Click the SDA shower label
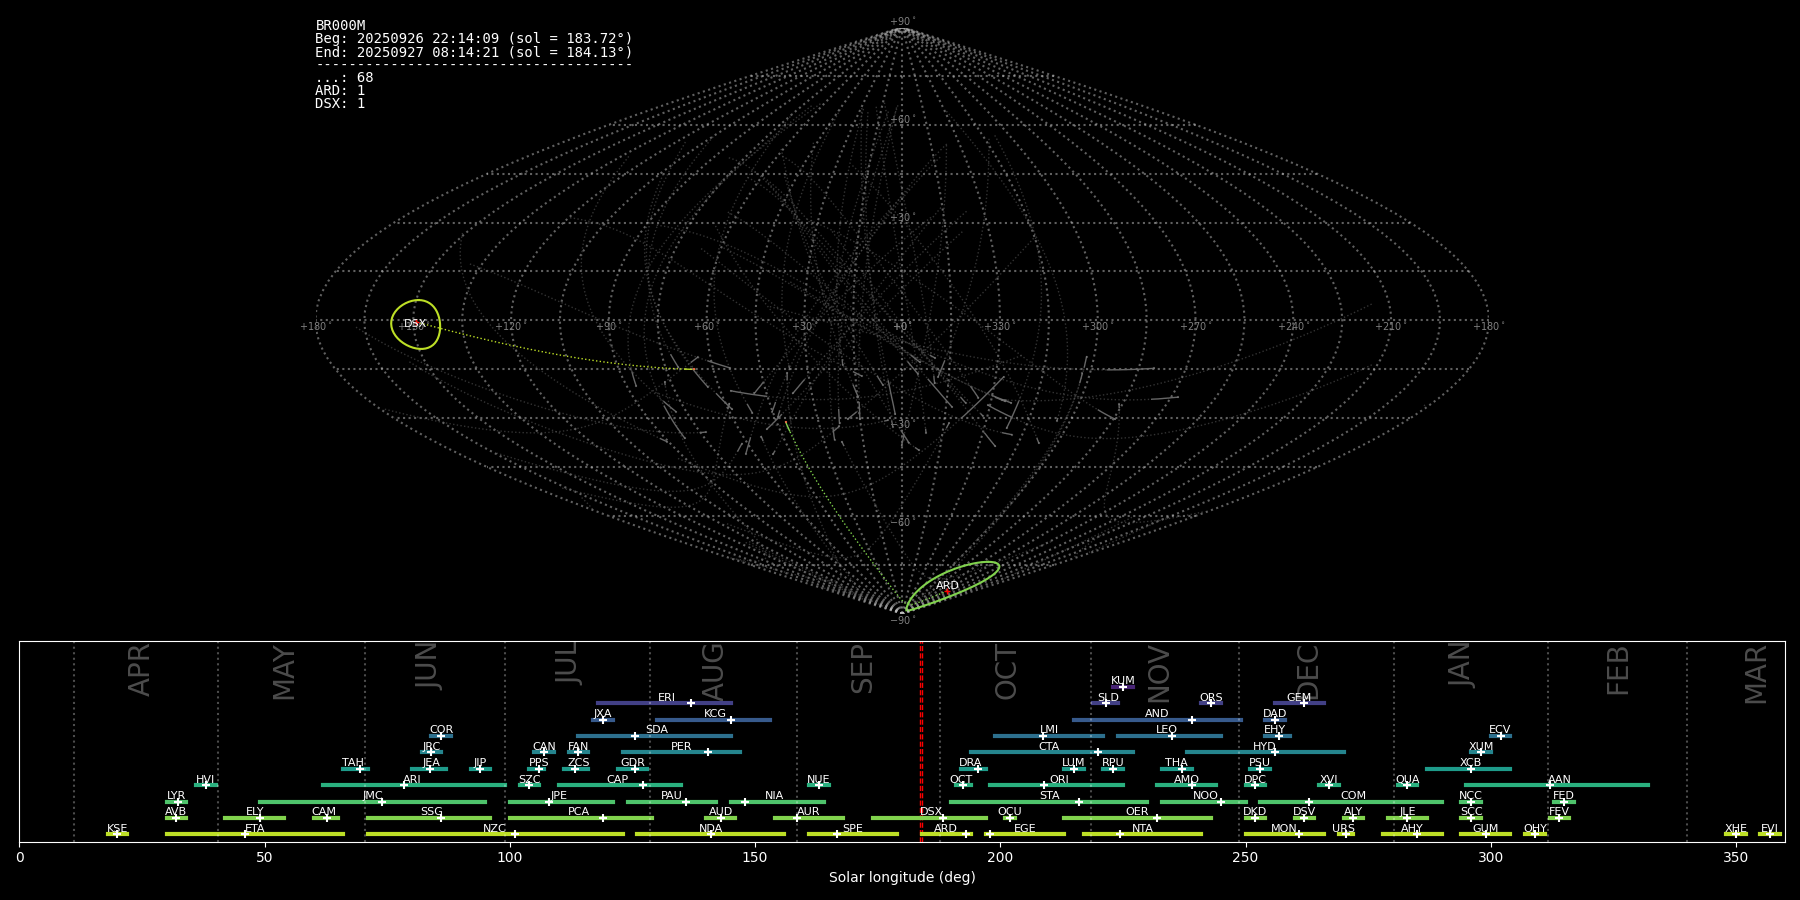Viewport: 1800px width, 900px height. (x=656, y=730)
